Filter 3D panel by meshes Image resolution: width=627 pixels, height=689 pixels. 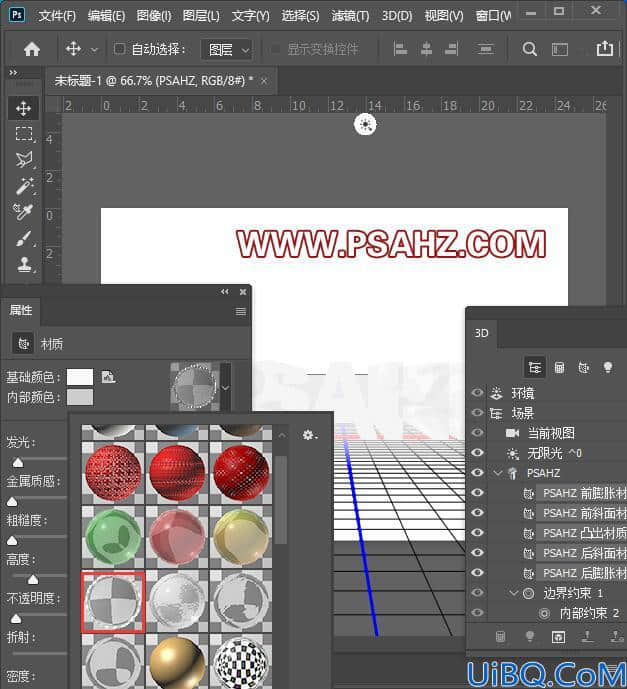[x=559, y=367]
